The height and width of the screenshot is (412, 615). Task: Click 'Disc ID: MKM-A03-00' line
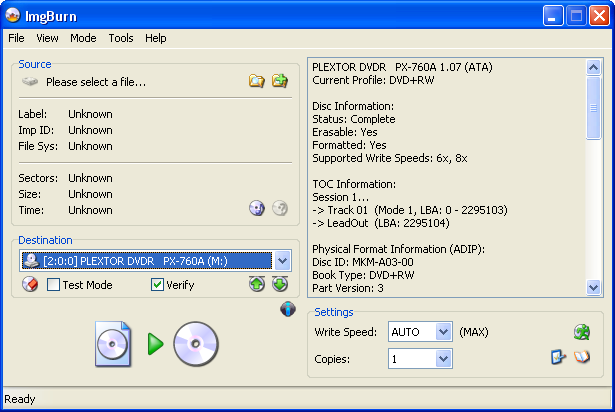[x=363, y=262]
